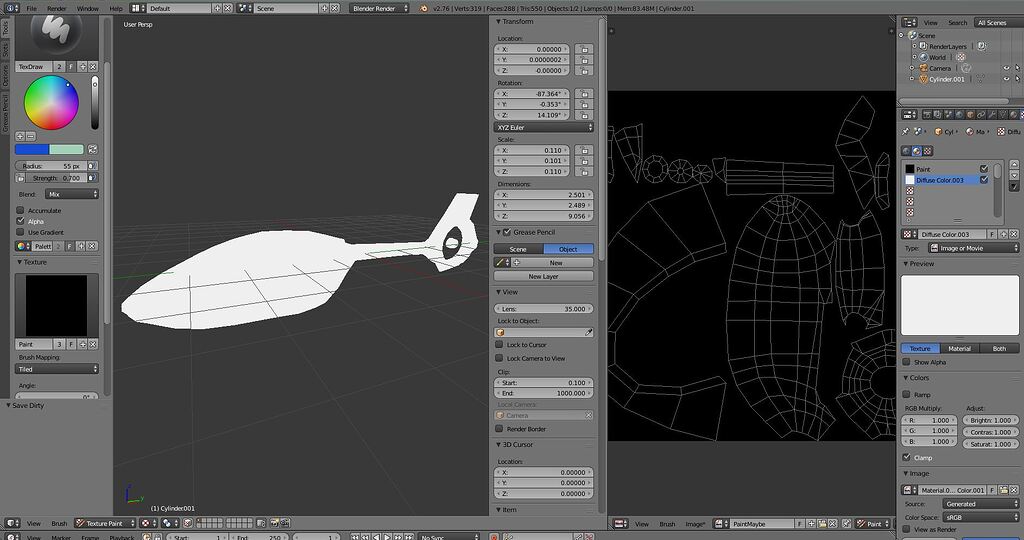Add a new TexDraw brush with plus icon
This screenshot has width=1024, height=540.
click(x=82, y=67)
